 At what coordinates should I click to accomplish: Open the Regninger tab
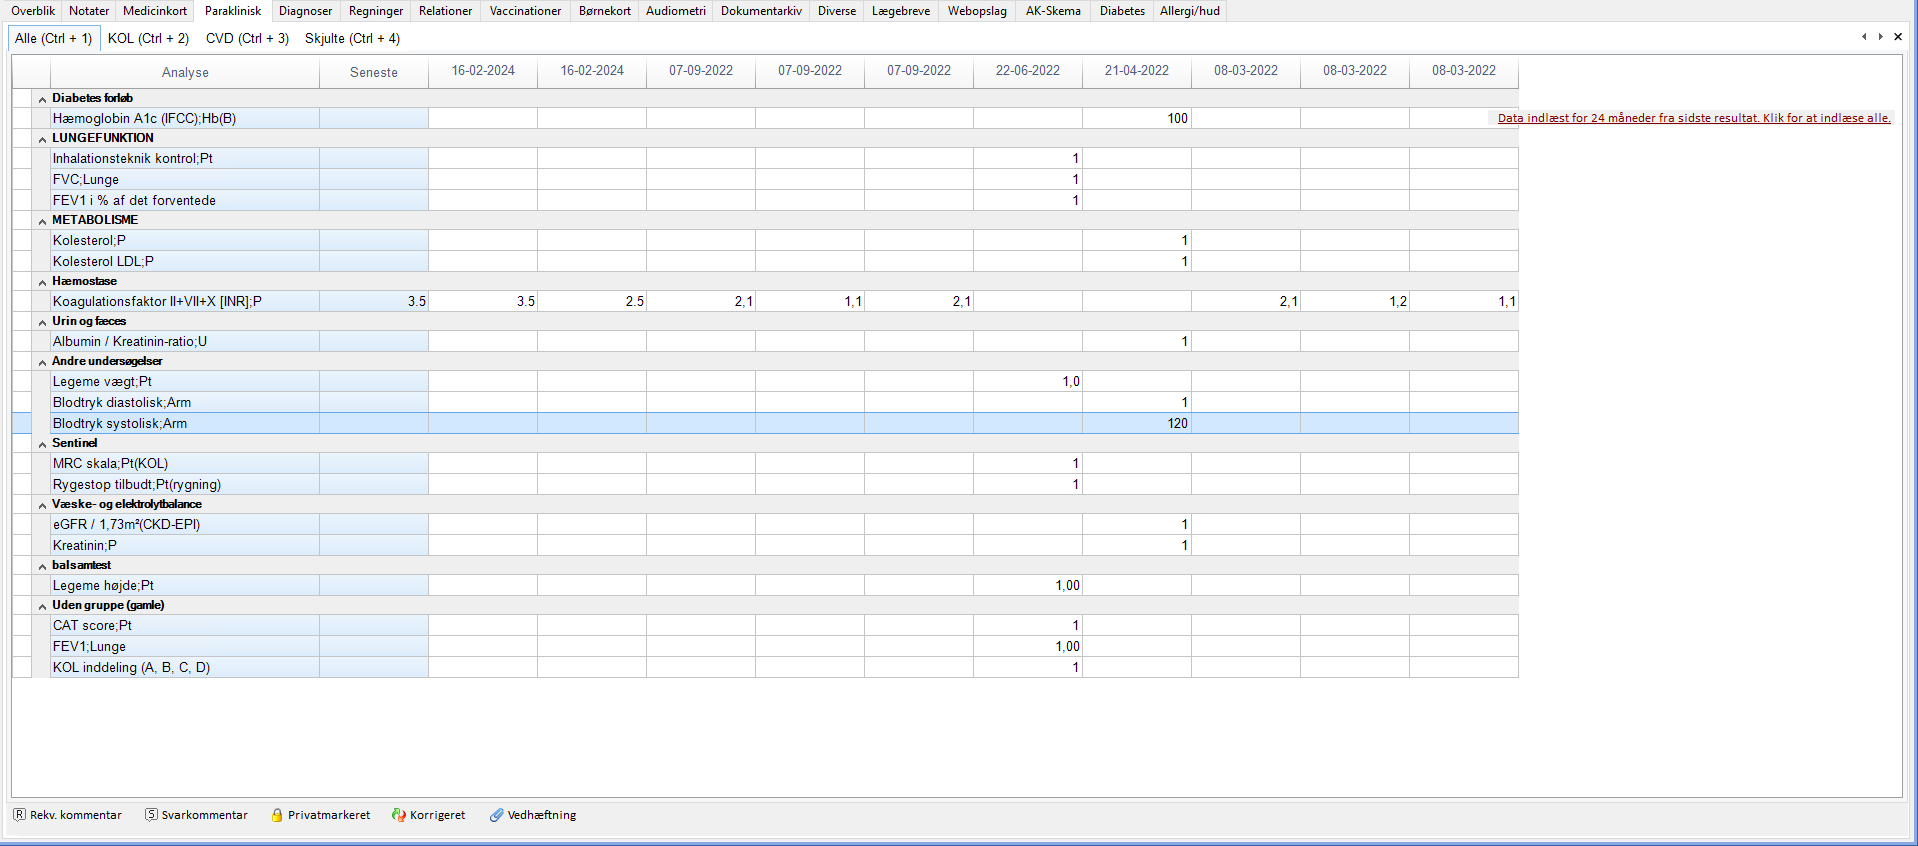tap(376, 11)
